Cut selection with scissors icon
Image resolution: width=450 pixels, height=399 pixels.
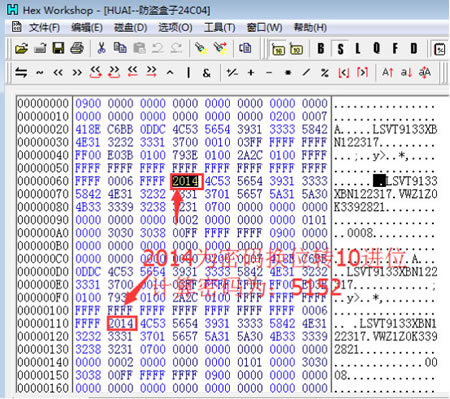pyautogui.click(x=101, y=49)
